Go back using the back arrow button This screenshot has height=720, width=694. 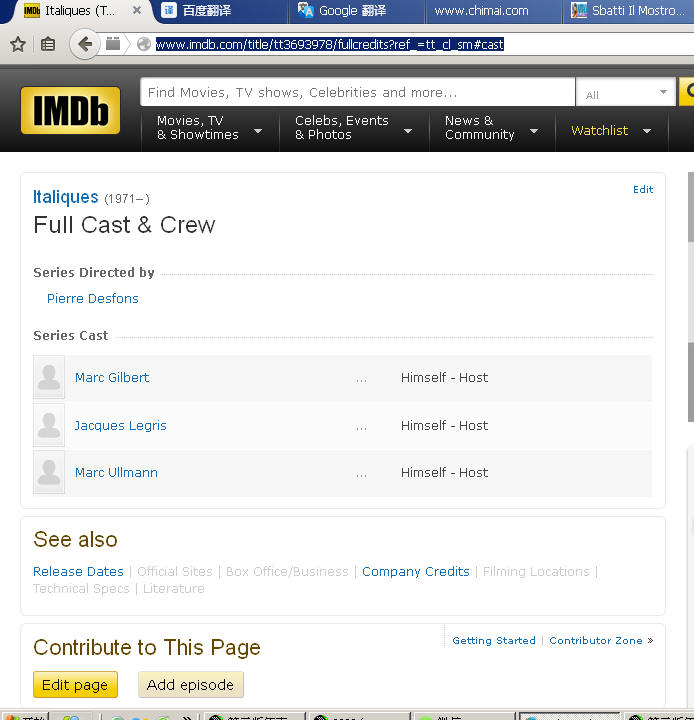coord(85,45)
